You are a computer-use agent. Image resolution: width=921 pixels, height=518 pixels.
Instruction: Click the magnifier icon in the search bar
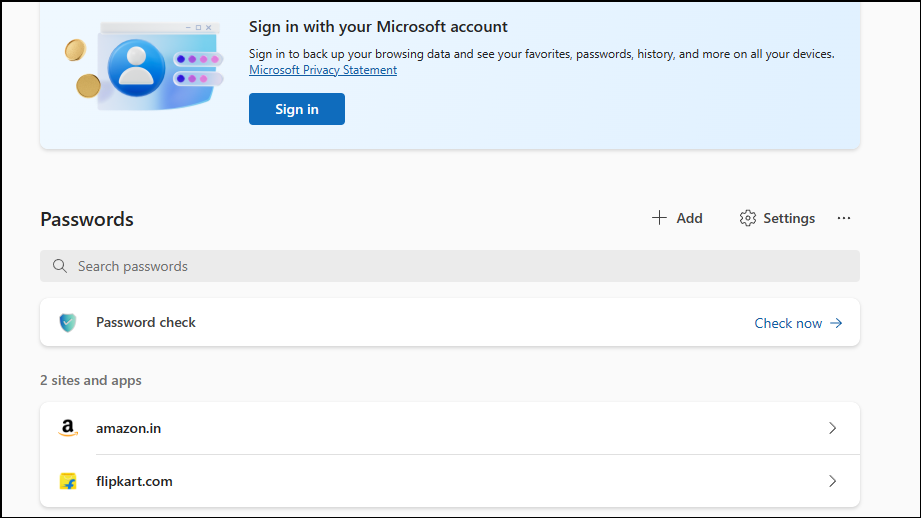[x=60, y=266]
